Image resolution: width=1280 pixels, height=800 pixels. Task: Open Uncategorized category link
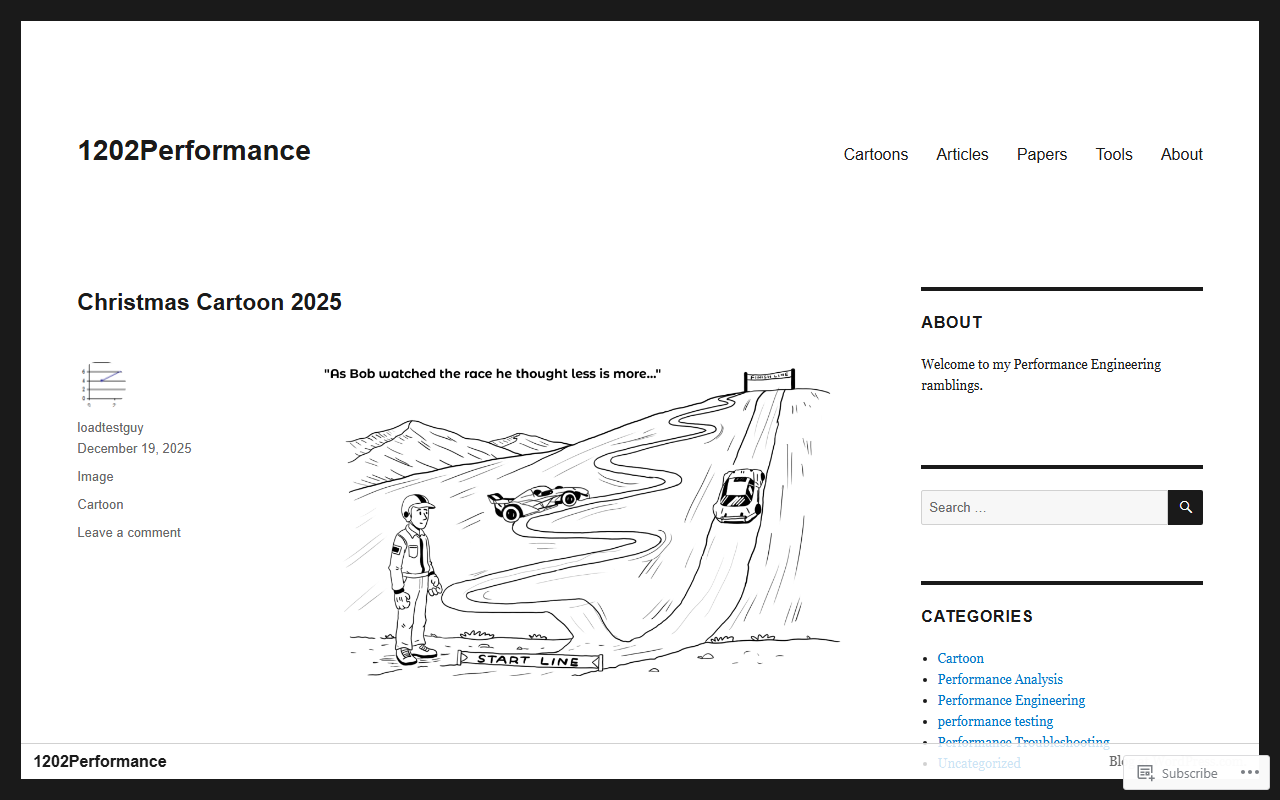979,763
